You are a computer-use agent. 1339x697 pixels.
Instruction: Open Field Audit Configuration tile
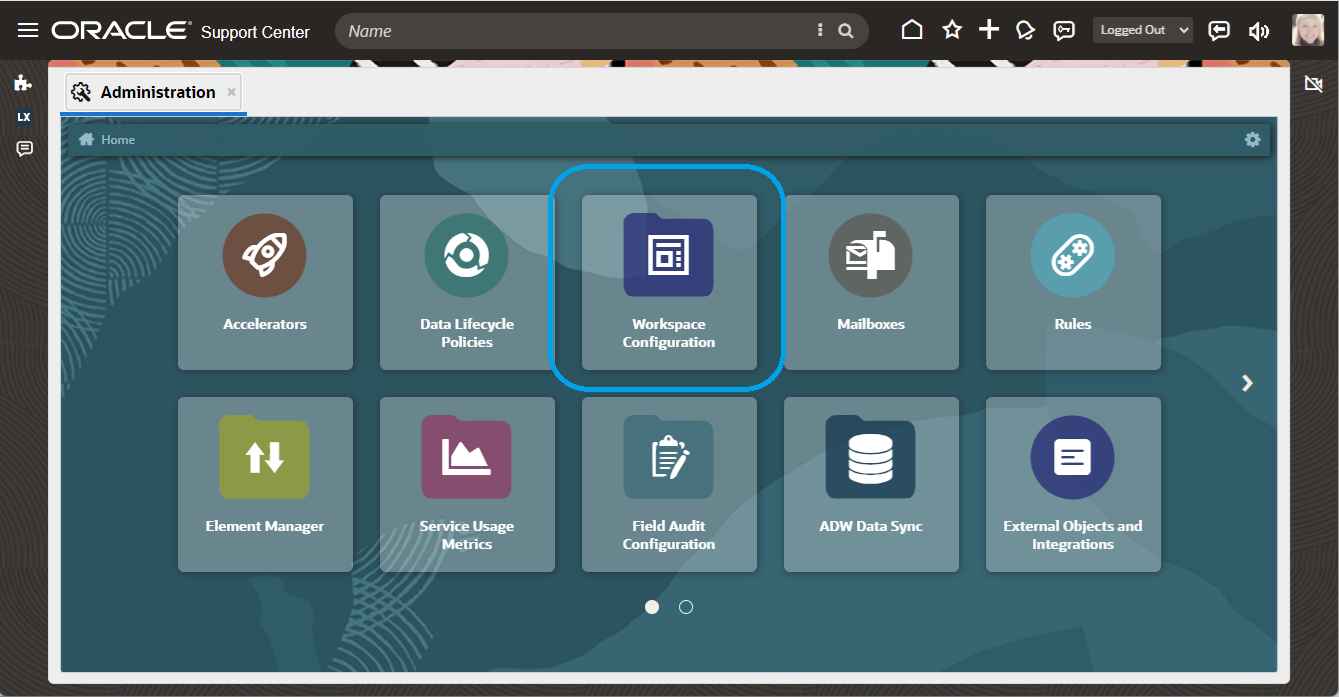coord(669,485)
